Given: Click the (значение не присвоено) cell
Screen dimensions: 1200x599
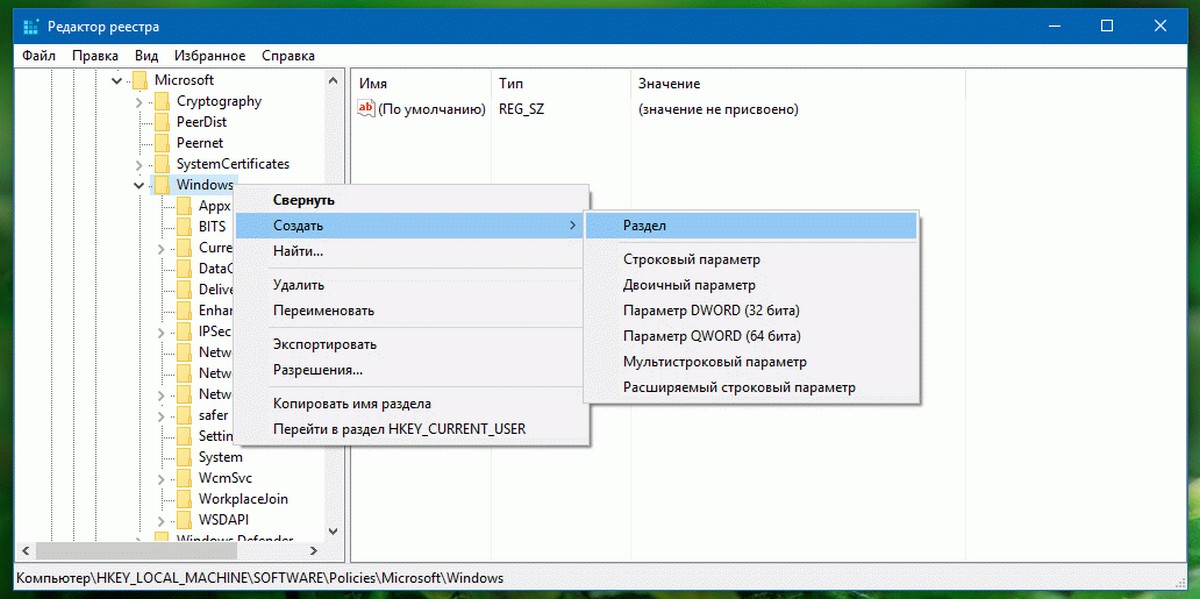Looking at the screenshot, I should [x=718, y=109].
